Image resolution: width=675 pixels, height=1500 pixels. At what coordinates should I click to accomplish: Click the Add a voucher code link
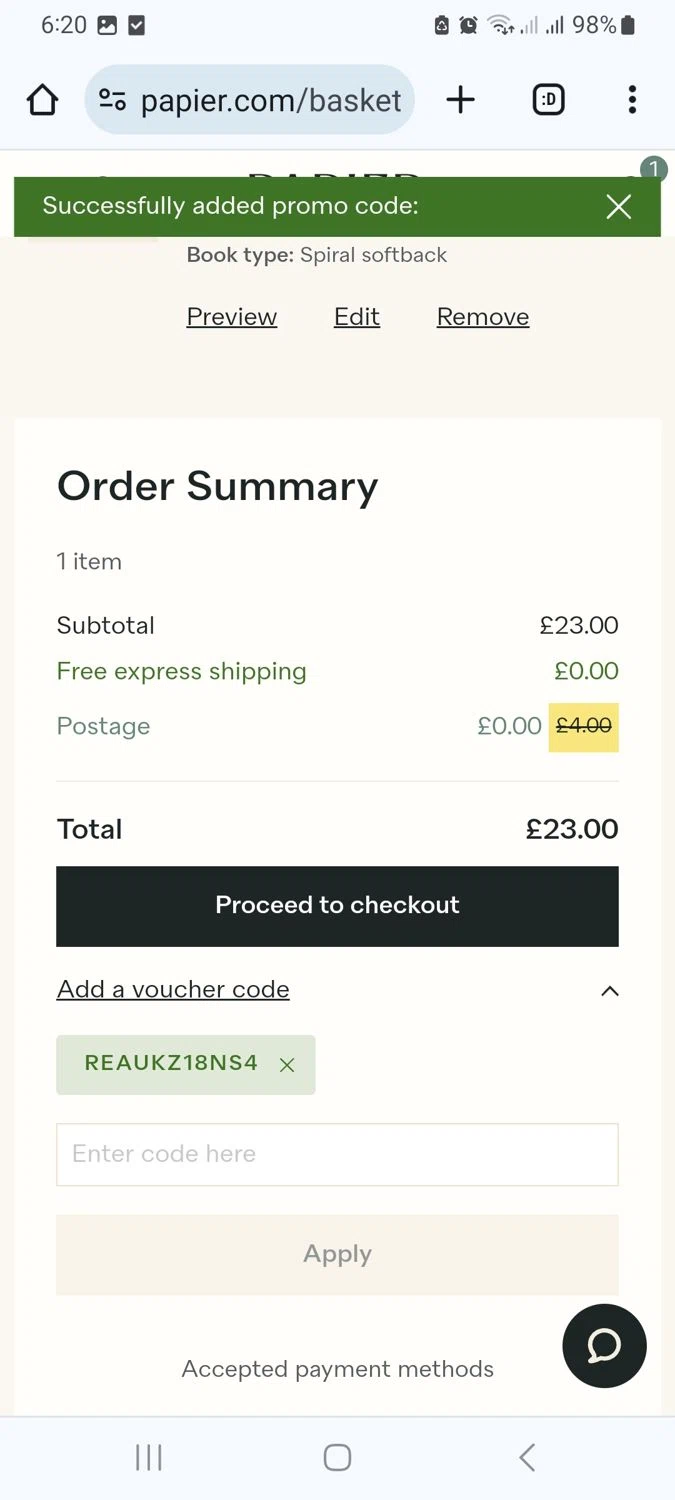[173, 989]
